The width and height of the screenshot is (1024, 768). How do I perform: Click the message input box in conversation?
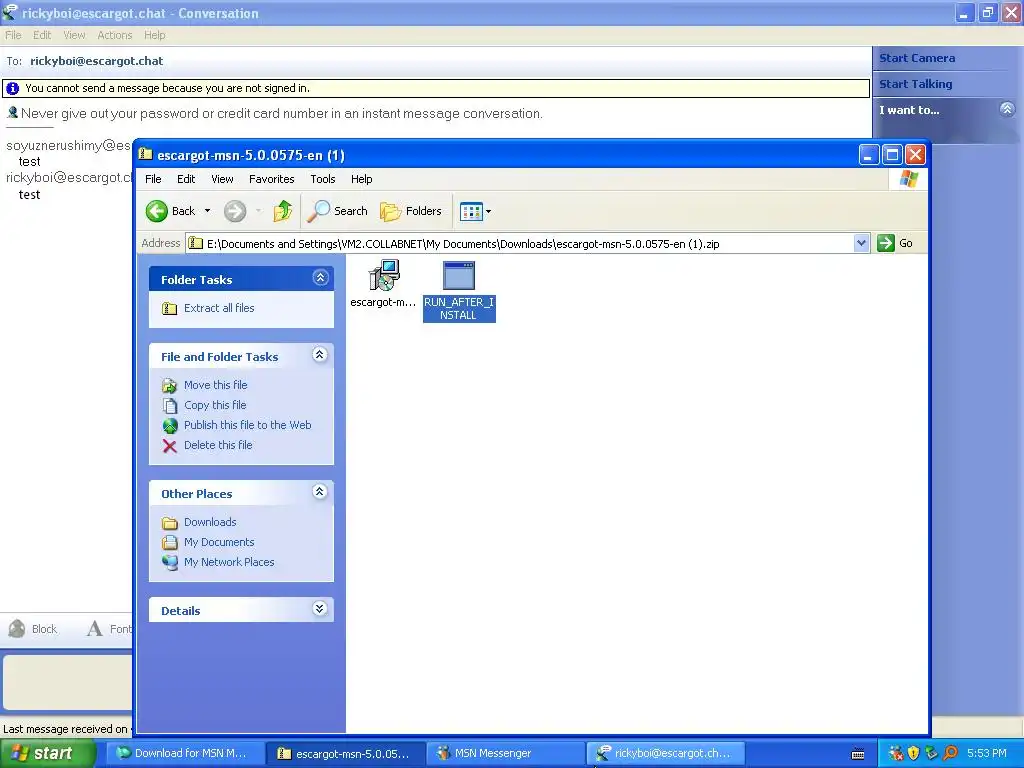pyautogui.click(x=67, y=682)
